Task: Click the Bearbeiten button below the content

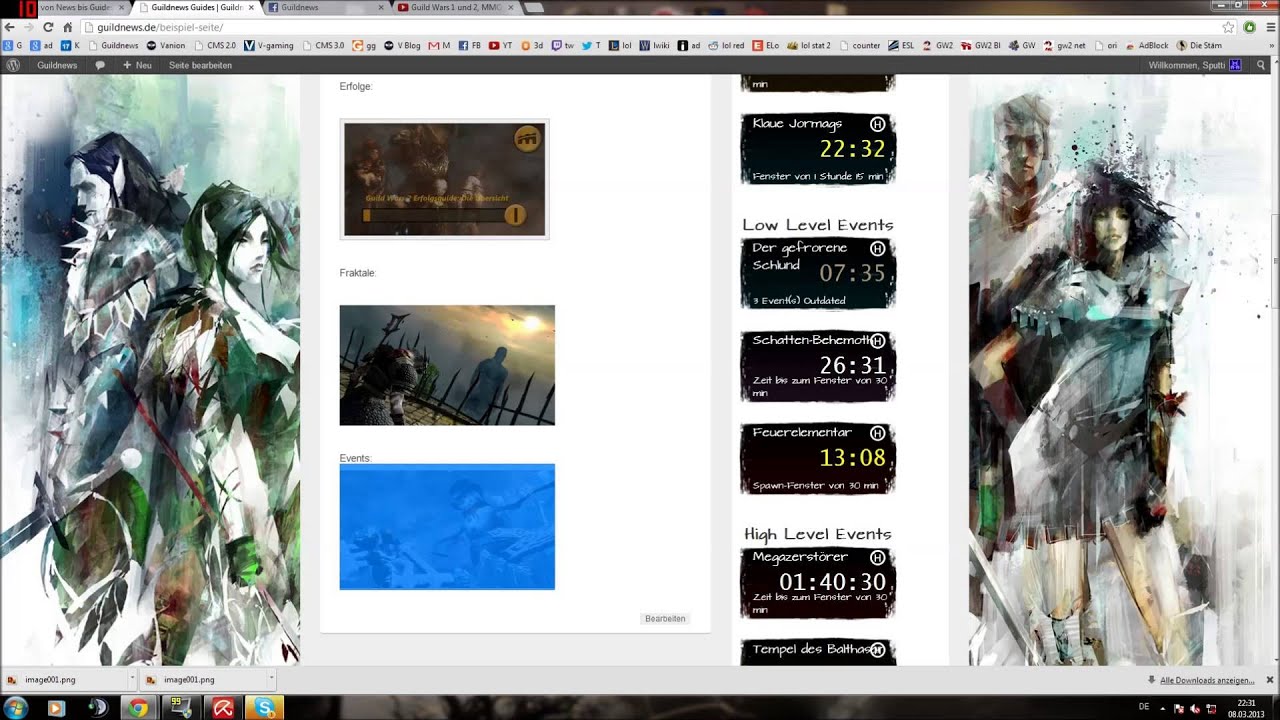Action: click(665, 619)
